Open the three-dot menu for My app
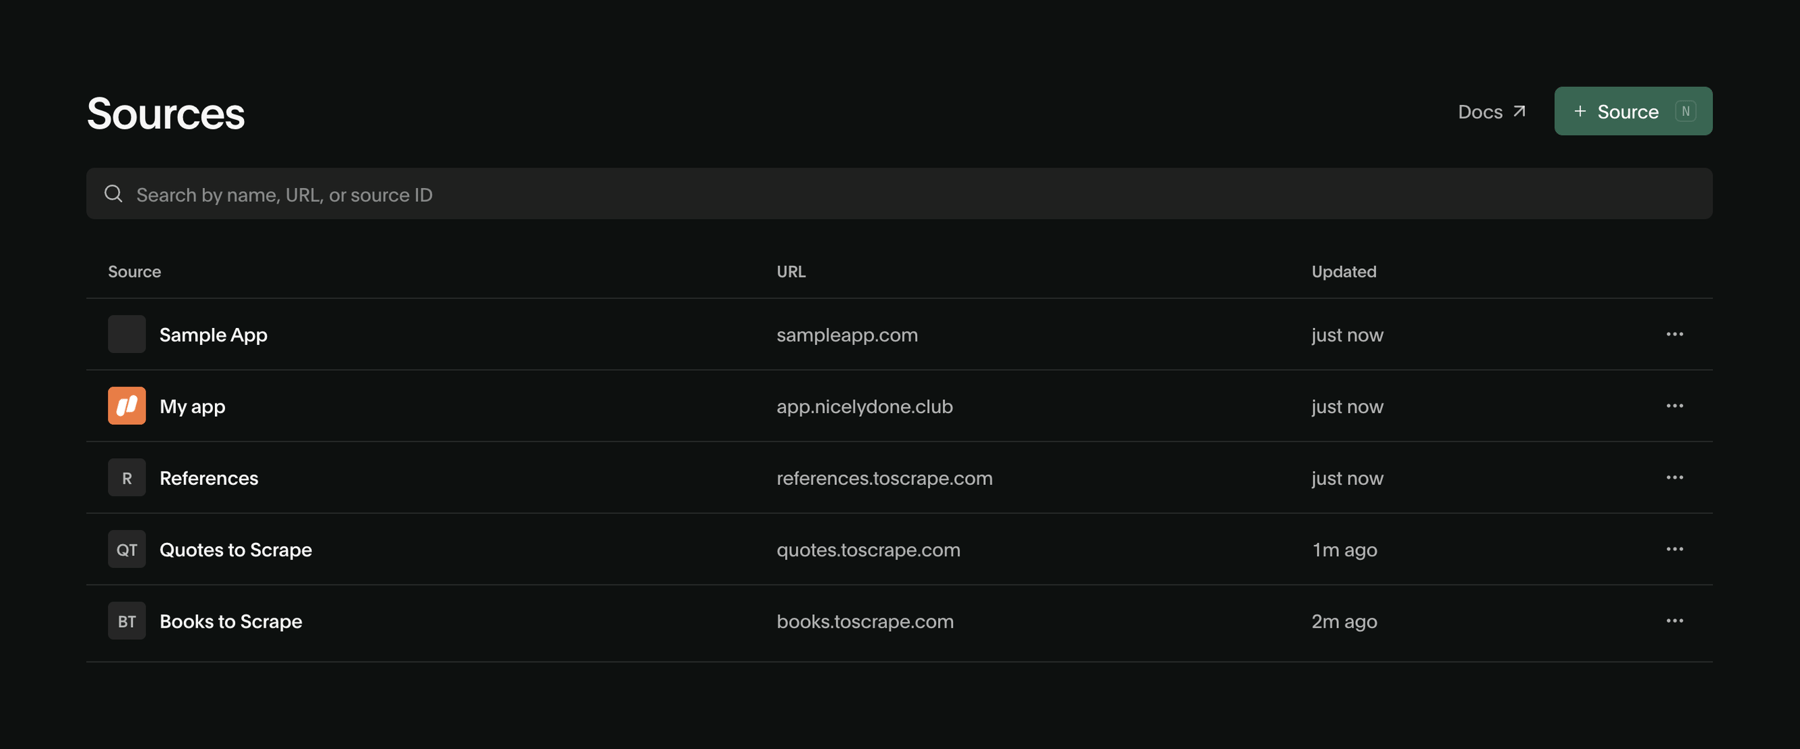The image size is (1800, 749). point(1675,406)
